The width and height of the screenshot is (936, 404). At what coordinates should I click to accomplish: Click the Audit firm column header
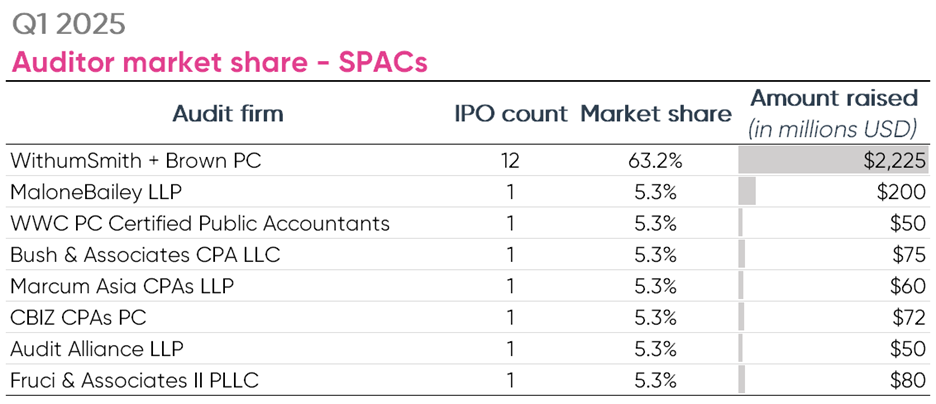point(227,114)
